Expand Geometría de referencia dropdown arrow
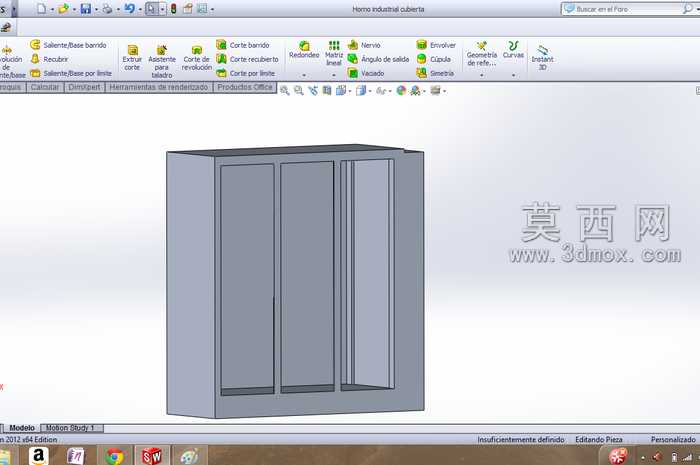The height and width of the screenshot is (465, 700). pos(482,75)
